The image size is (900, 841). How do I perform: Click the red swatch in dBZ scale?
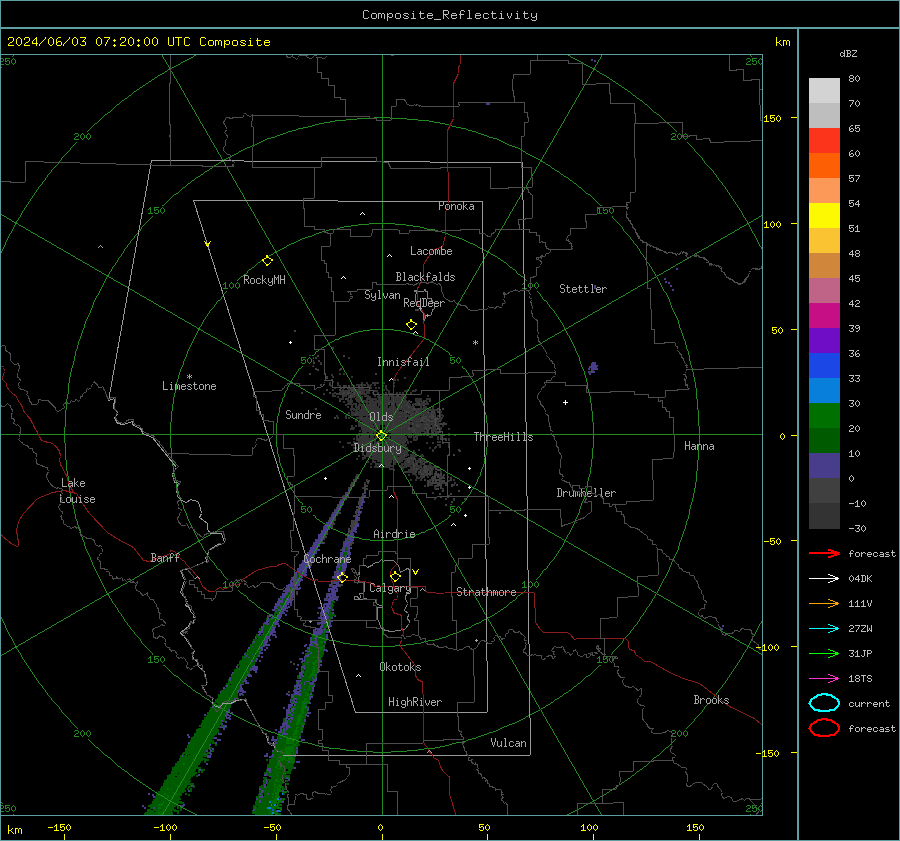click(x=824, y=141)
